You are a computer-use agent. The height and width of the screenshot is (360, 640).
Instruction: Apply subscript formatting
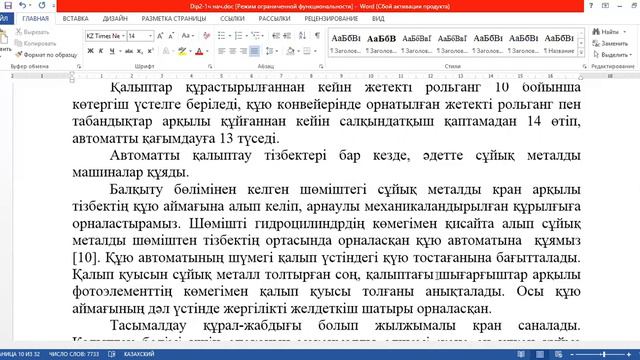[x=140, y=51]
